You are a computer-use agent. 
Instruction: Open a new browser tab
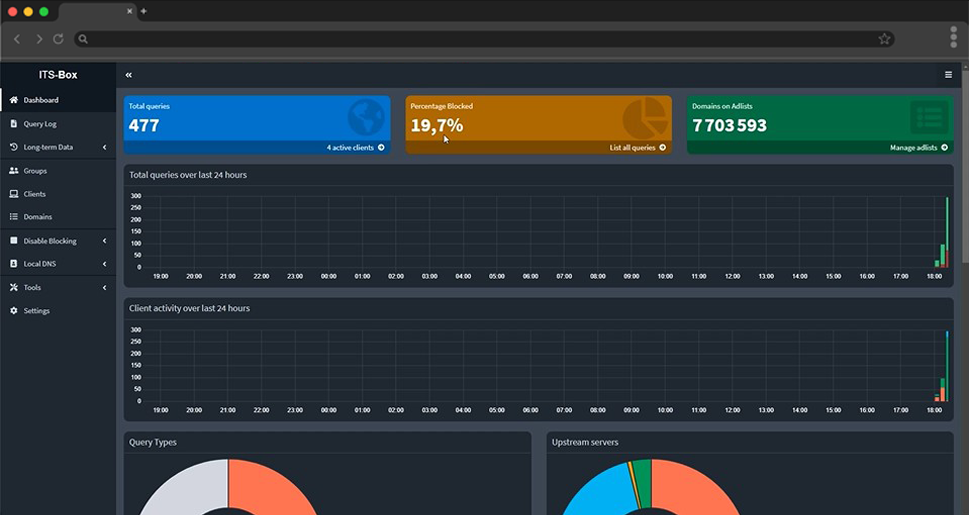point(143,11)
